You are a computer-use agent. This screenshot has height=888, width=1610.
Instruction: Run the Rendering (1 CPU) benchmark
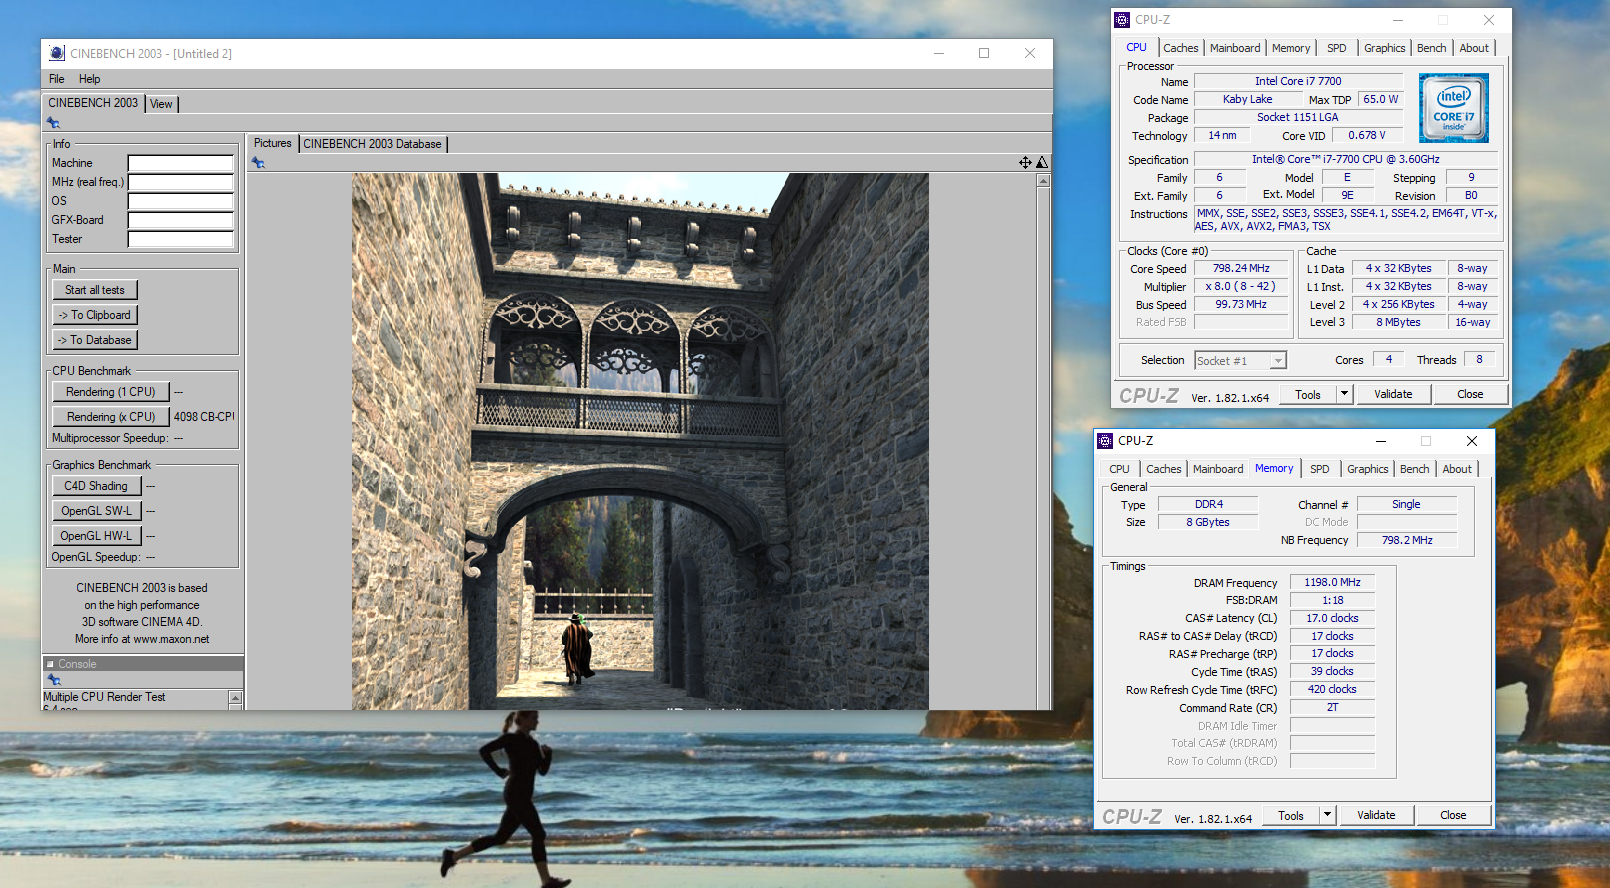point(111,392)
